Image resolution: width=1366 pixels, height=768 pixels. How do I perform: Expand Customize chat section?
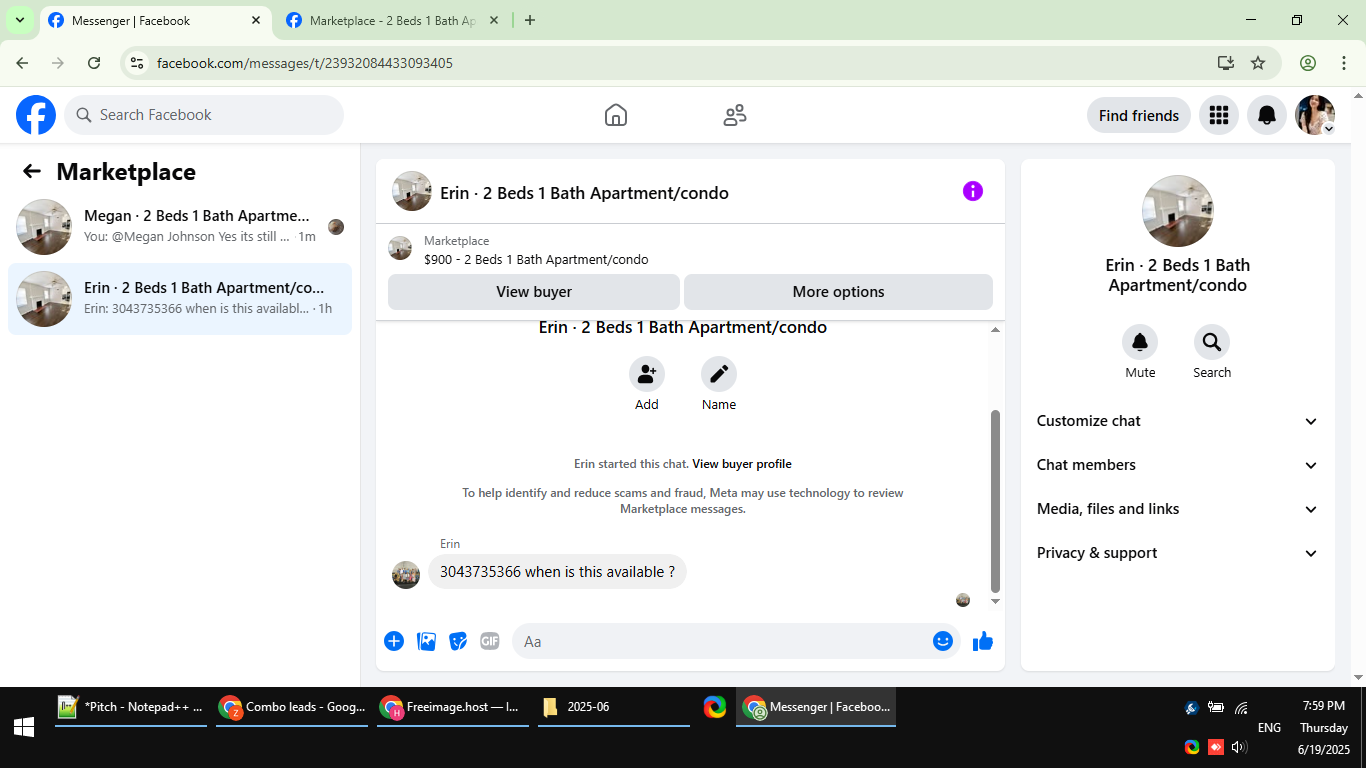1178,421
